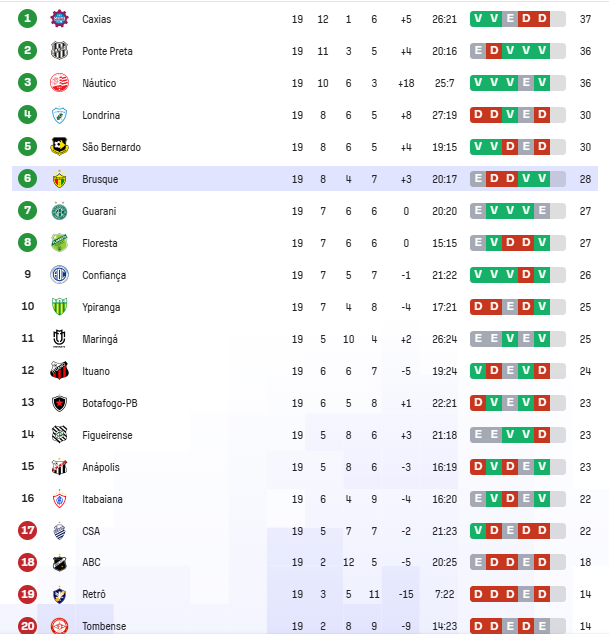The image size is (609, 634).
Task: Click Náutico's first V form badge
Action: click(478, 82)
